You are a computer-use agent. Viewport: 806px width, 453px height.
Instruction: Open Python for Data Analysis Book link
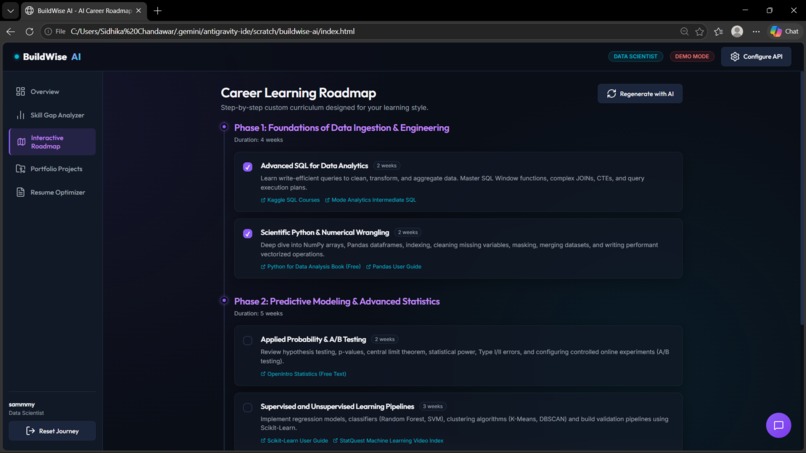click(x=310, y=267)
